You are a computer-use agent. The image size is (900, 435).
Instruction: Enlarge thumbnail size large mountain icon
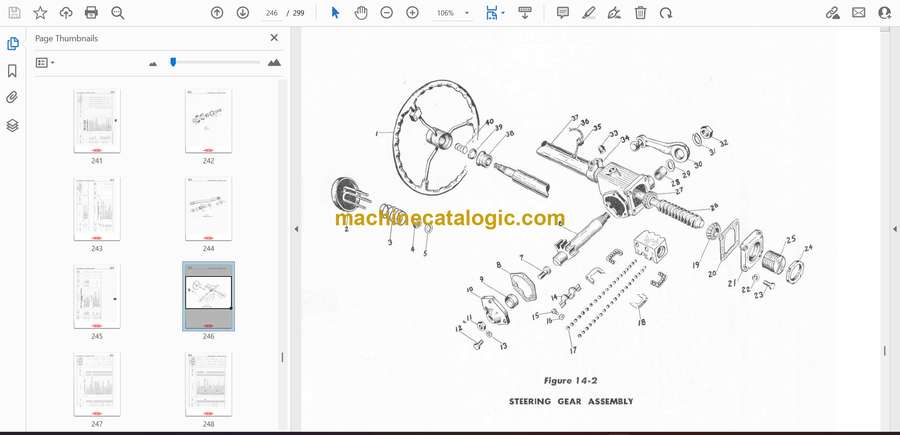274,63
